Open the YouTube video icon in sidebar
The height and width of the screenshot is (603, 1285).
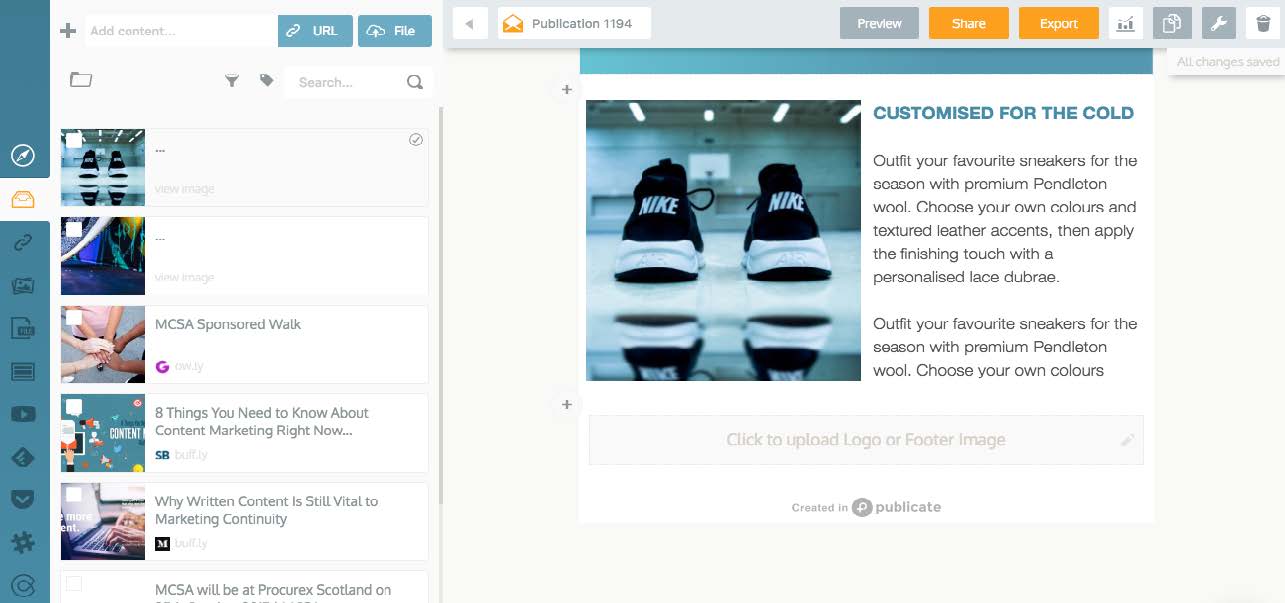coord(23,415)
